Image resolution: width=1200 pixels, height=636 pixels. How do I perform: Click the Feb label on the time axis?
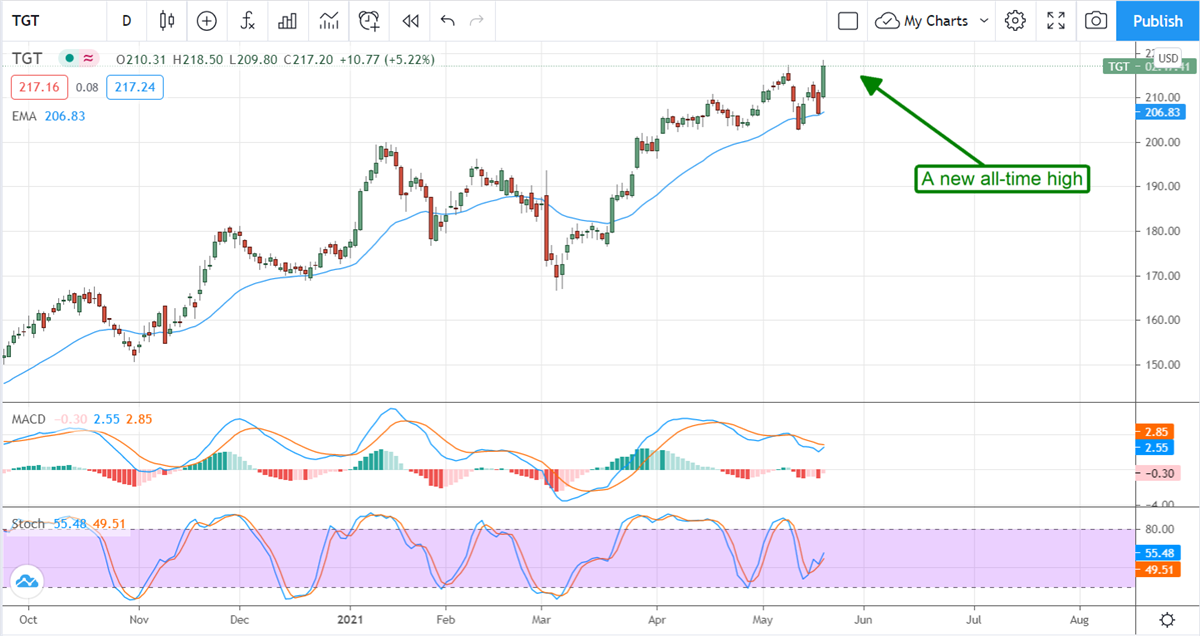pos(445,619)
